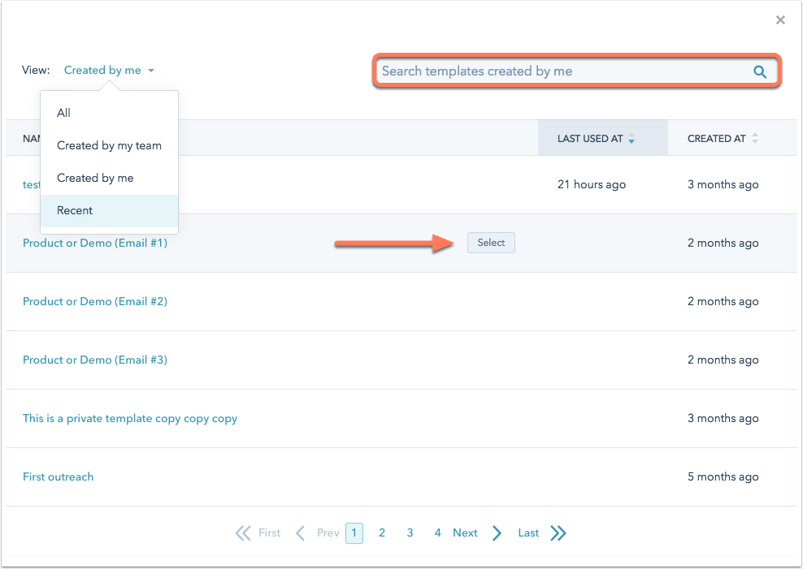This screenshot has height=569, width=803.
Task: Go to page 2
Action: tap(382, 533)
